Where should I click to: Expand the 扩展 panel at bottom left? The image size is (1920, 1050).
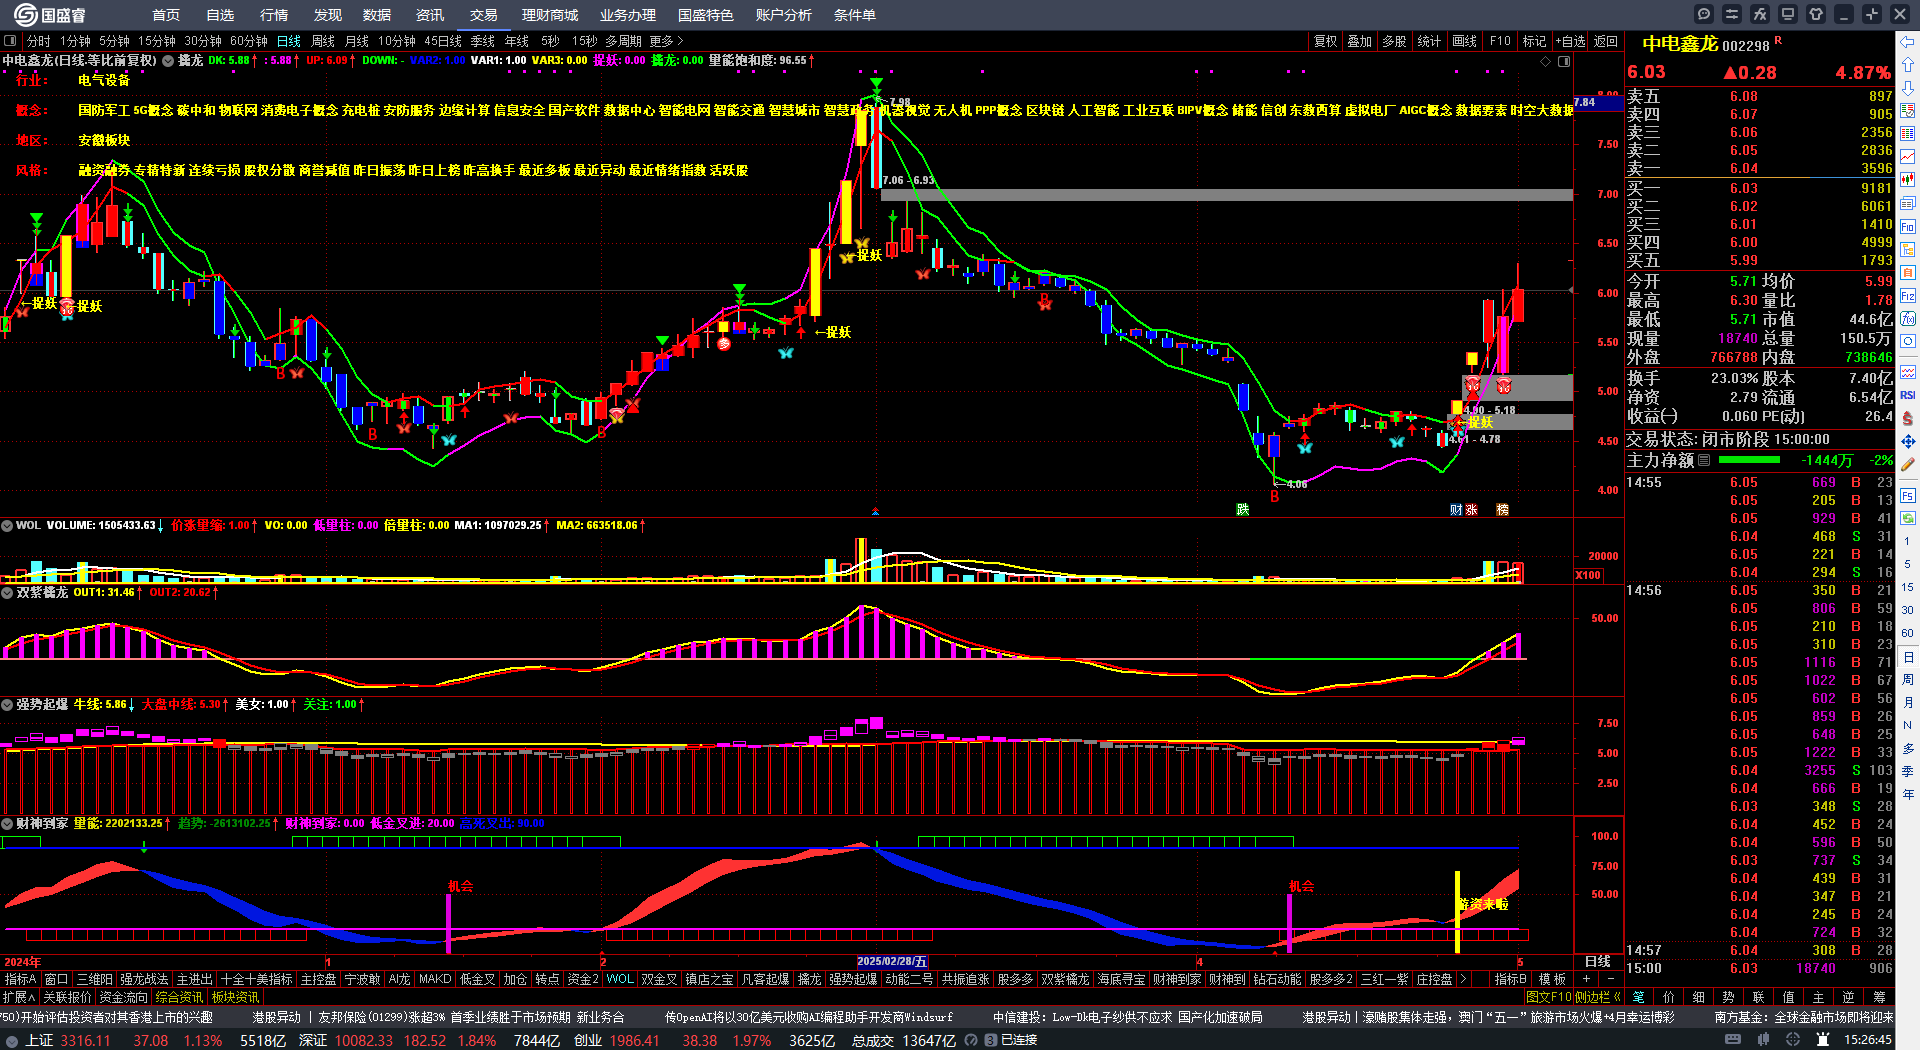point(19,997)
